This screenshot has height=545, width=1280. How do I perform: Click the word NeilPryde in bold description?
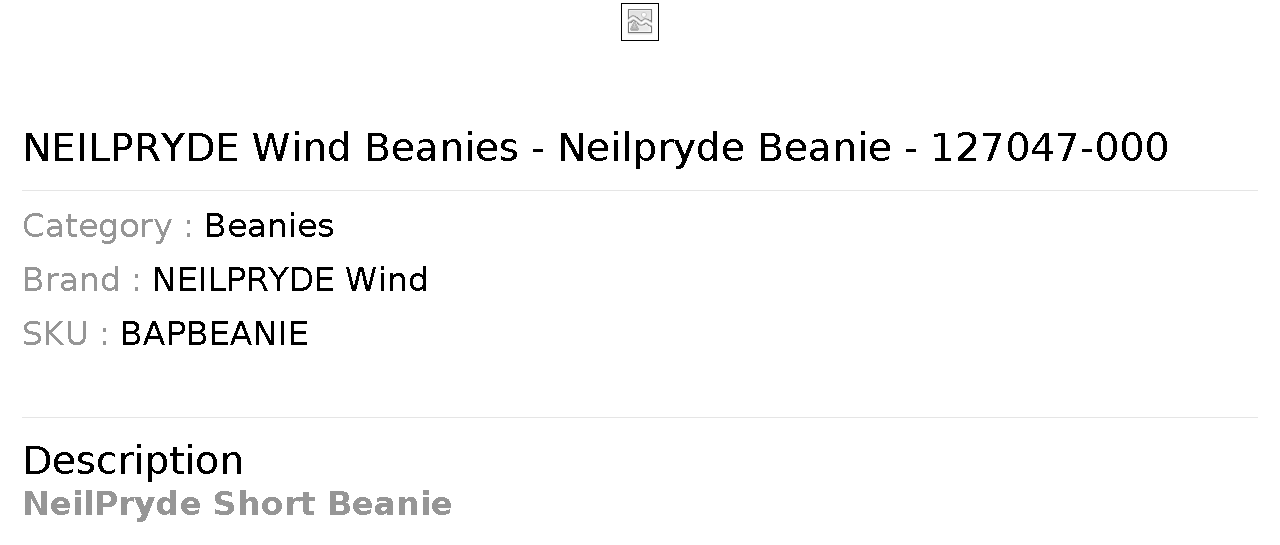coord(112,504)
